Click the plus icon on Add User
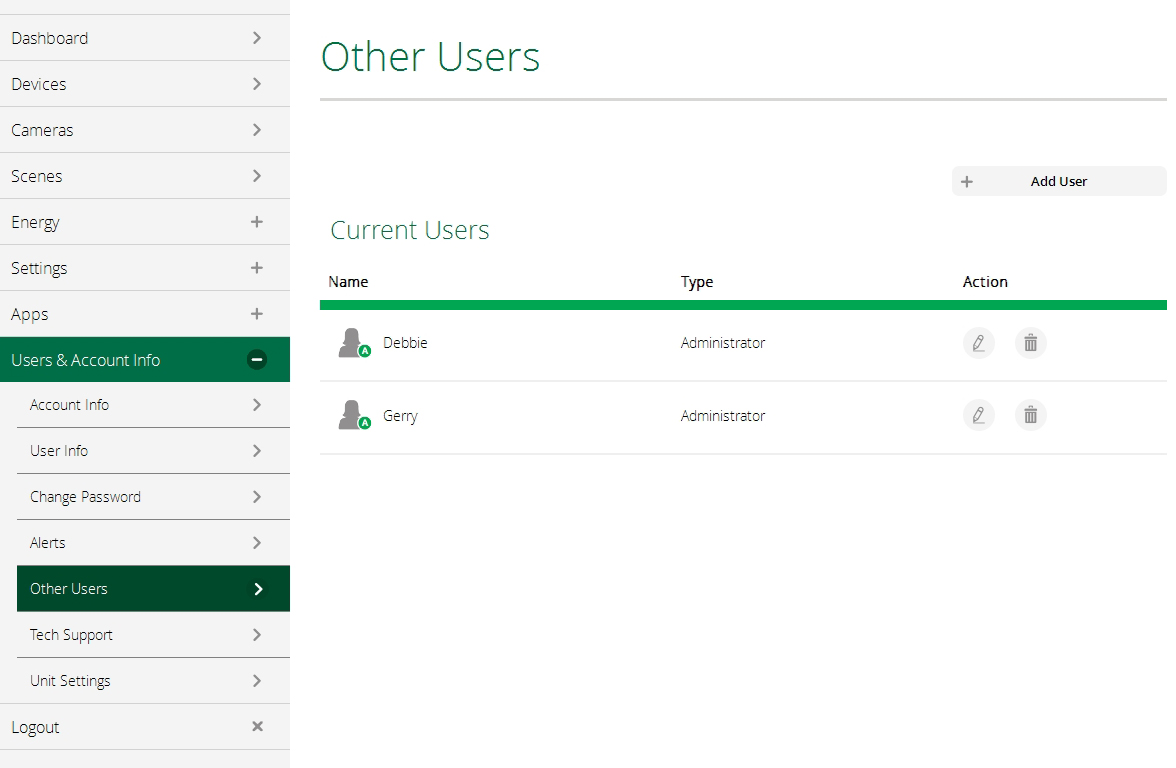This screenshot has height=768, width=1176. (x=967, y=182)
